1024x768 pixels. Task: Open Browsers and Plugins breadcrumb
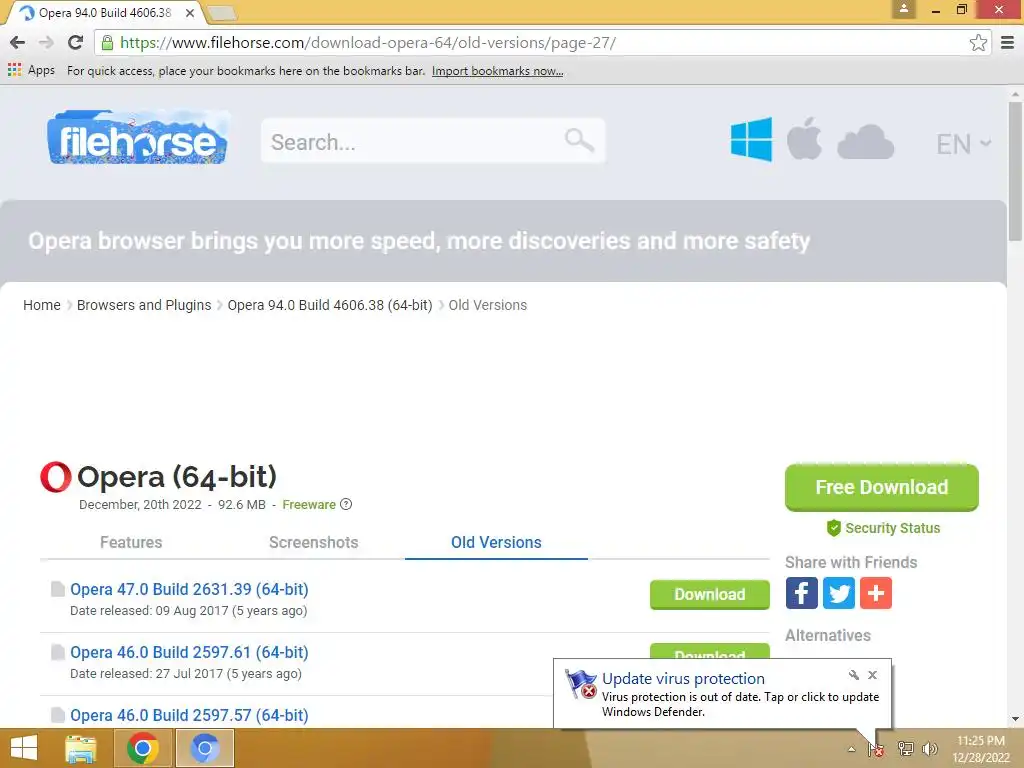[x=144, y=305]
